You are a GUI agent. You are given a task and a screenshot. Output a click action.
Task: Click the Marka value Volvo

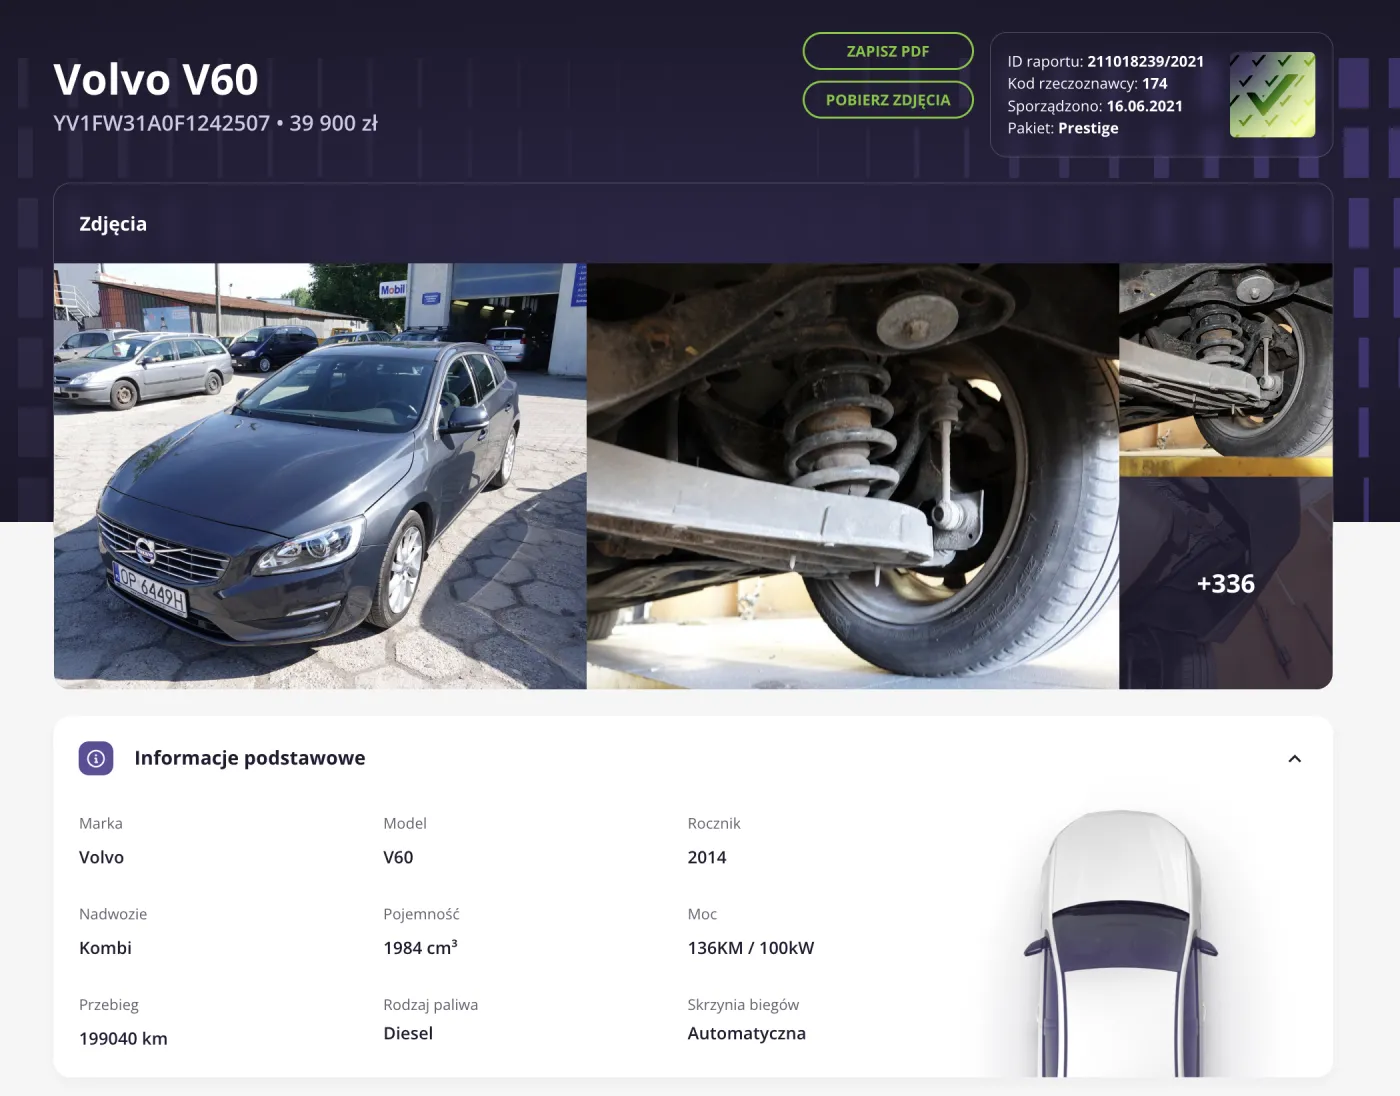click(x=102, y=857)
